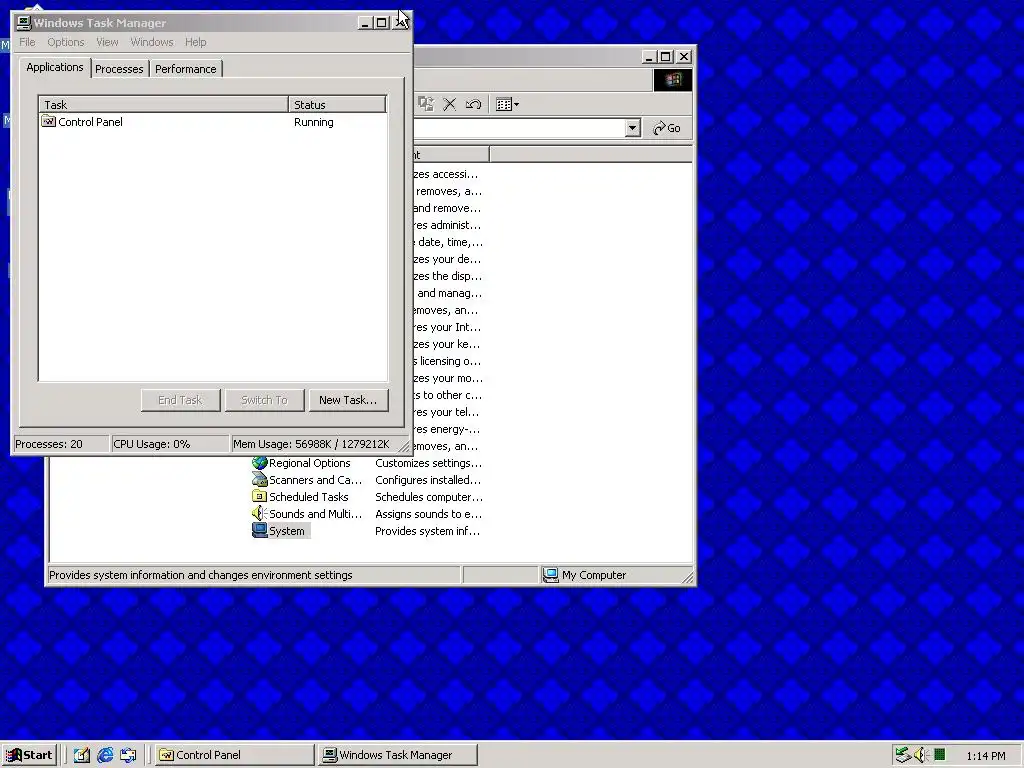Viewport: 1024px width, 768px height.
Task: Click 'Schedules computer...' description
Action: point(428,497)
